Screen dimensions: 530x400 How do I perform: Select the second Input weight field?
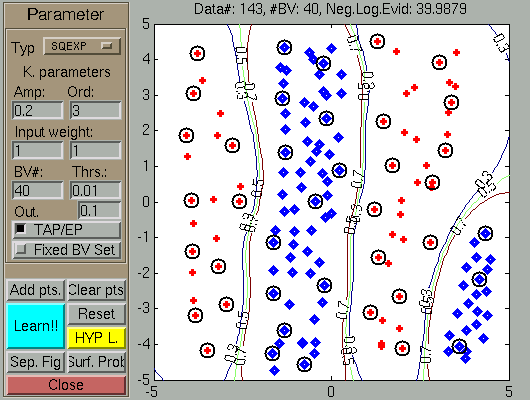pyautogui.click(x=95, y=150)
